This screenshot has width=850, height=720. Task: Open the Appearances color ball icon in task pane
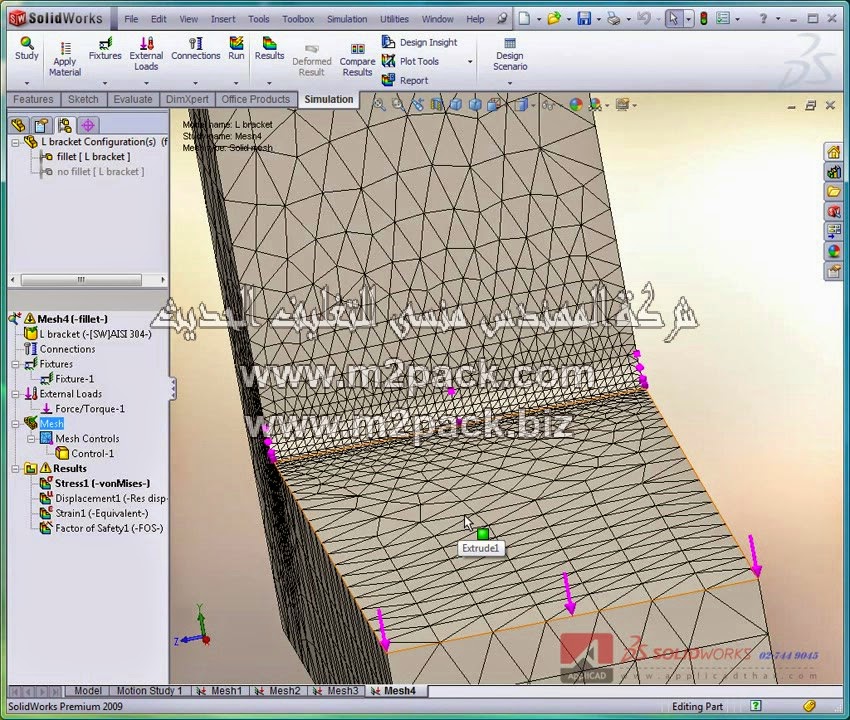[x=833, y=251]
